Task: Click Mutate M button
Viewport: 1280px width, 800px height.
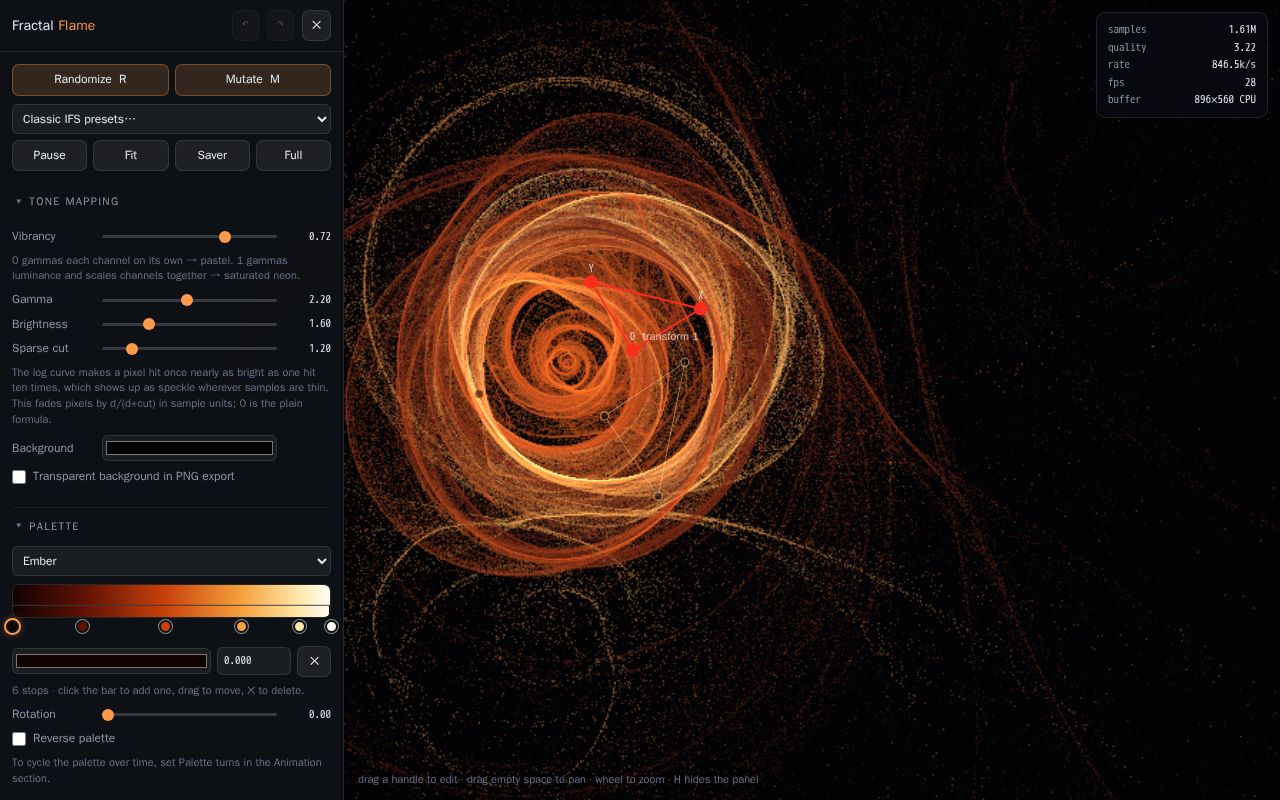Action: 253,80
